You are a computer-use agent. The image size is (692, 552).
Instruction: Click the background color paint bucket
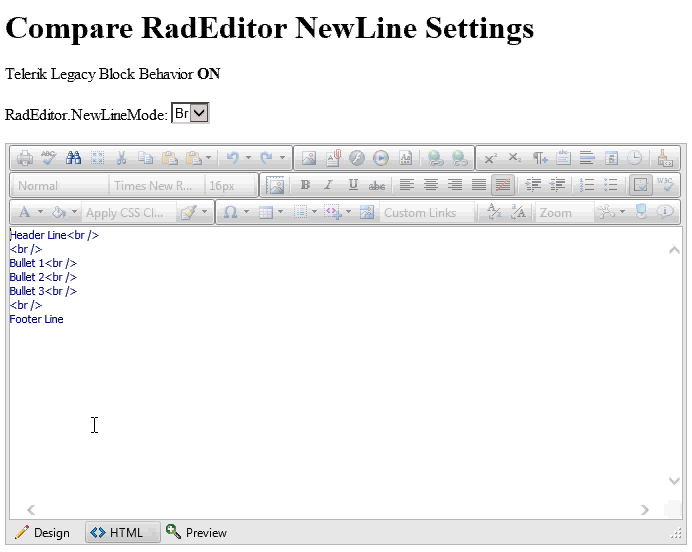[59, 213]
